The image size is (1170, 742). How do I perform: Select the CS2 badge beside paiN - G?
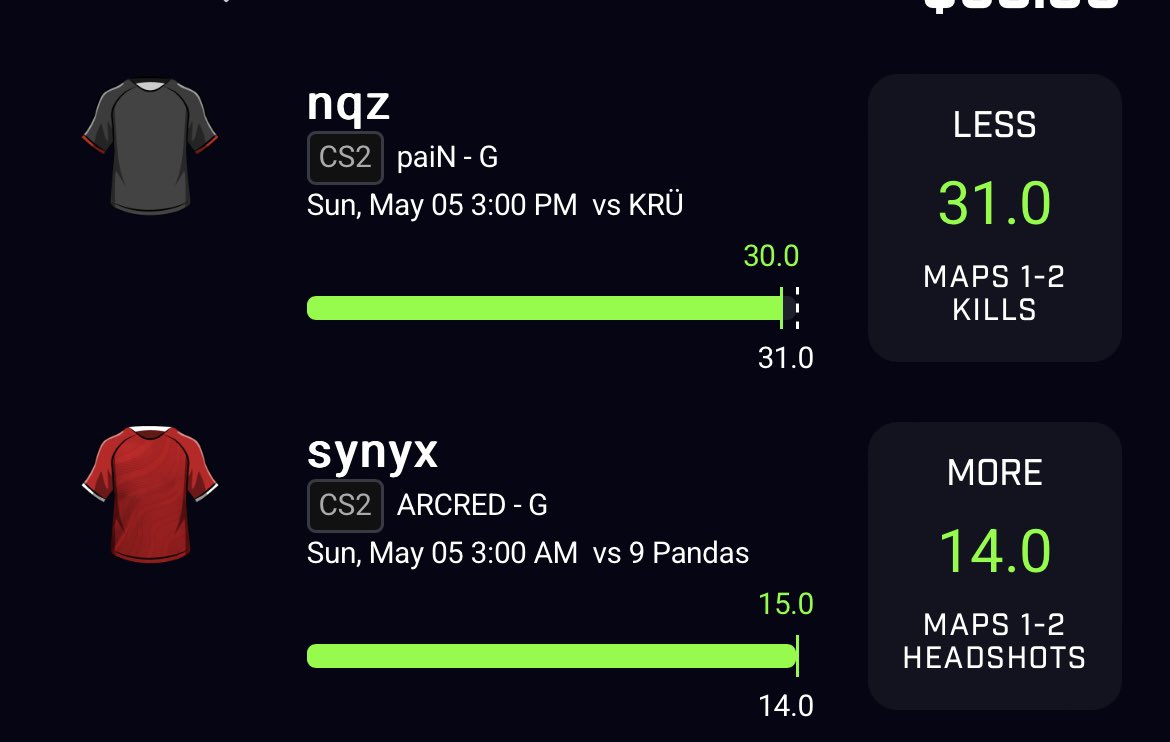(345, 158)
